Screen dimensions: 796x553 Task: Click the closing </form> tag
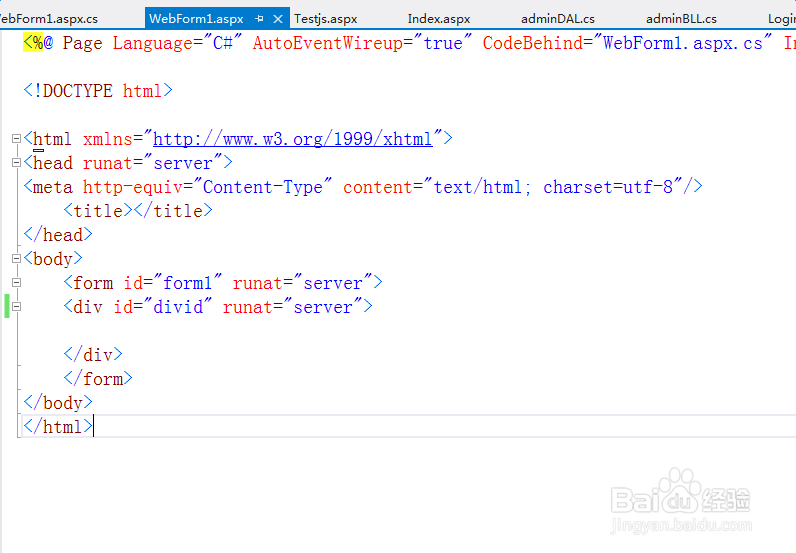click(x=98, y=378)
